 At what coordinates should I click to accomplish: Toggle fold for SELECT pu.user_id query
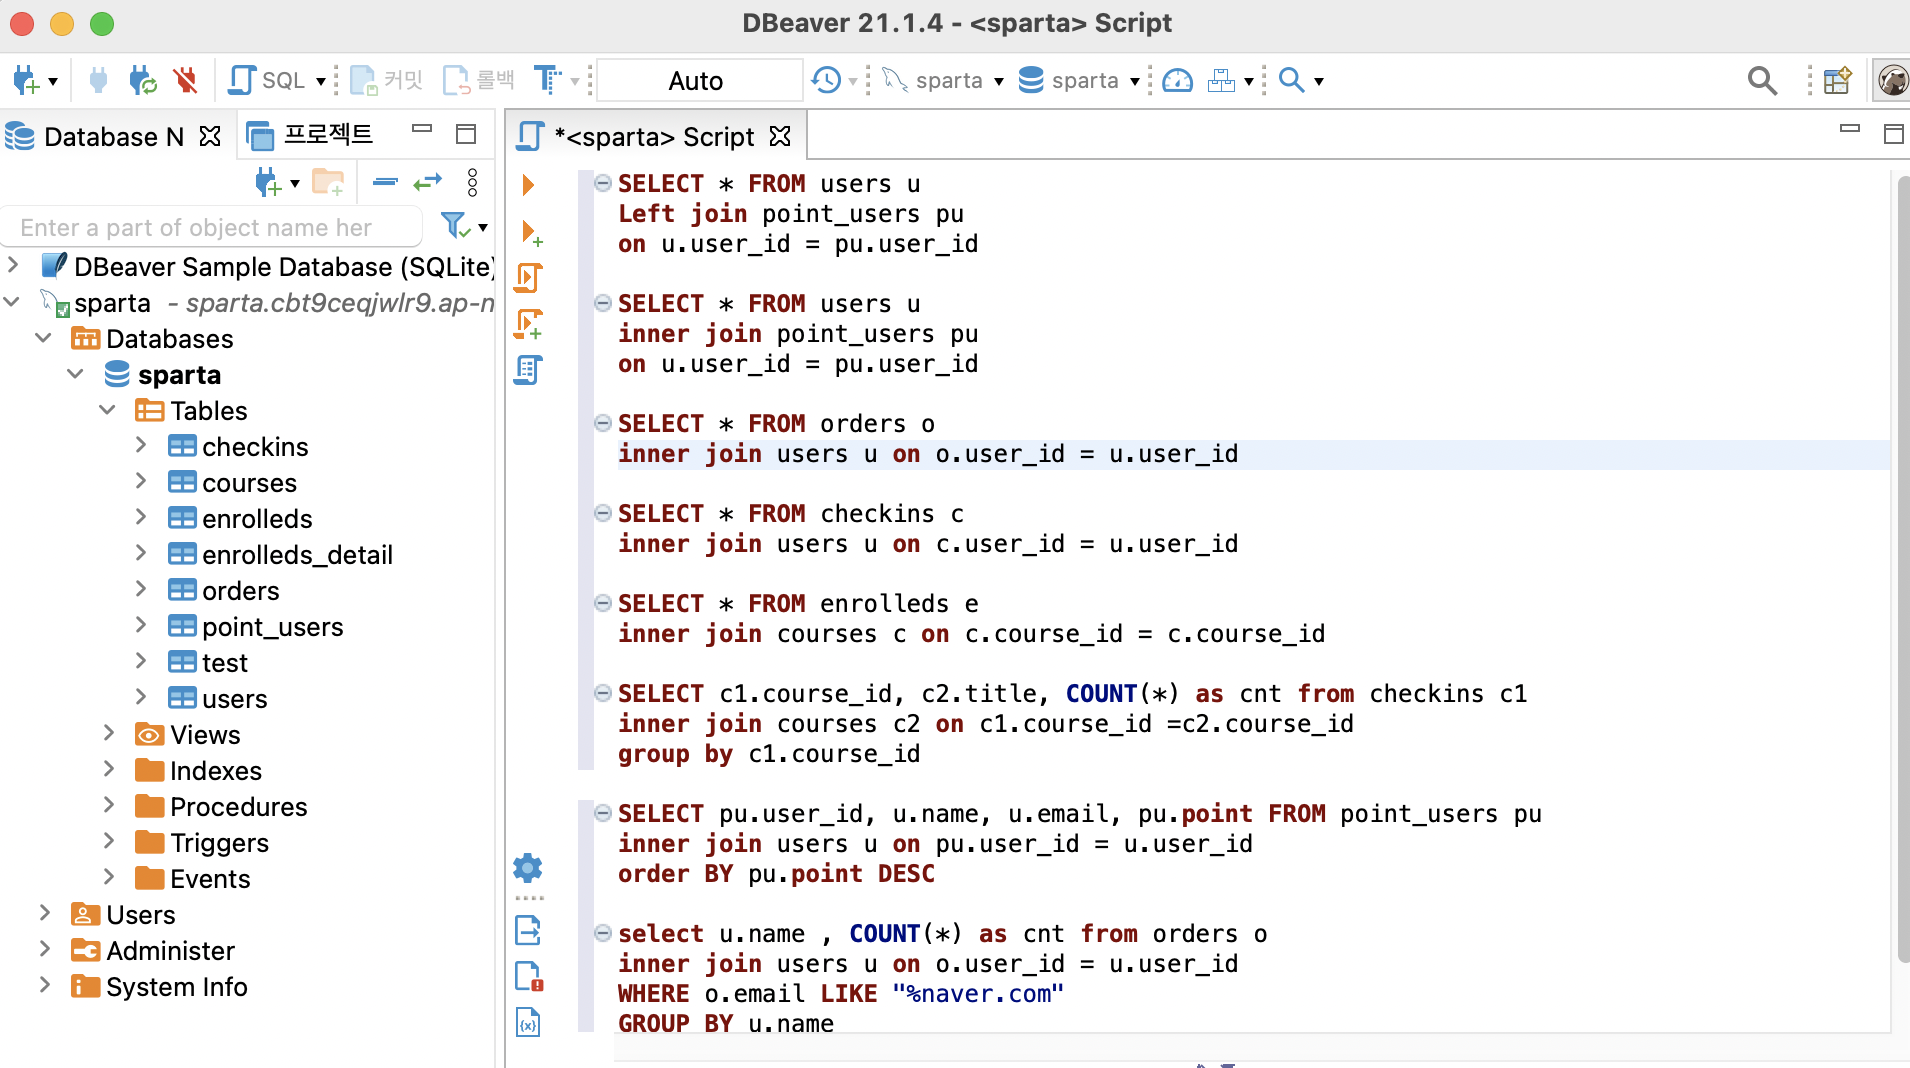[603, 813]
